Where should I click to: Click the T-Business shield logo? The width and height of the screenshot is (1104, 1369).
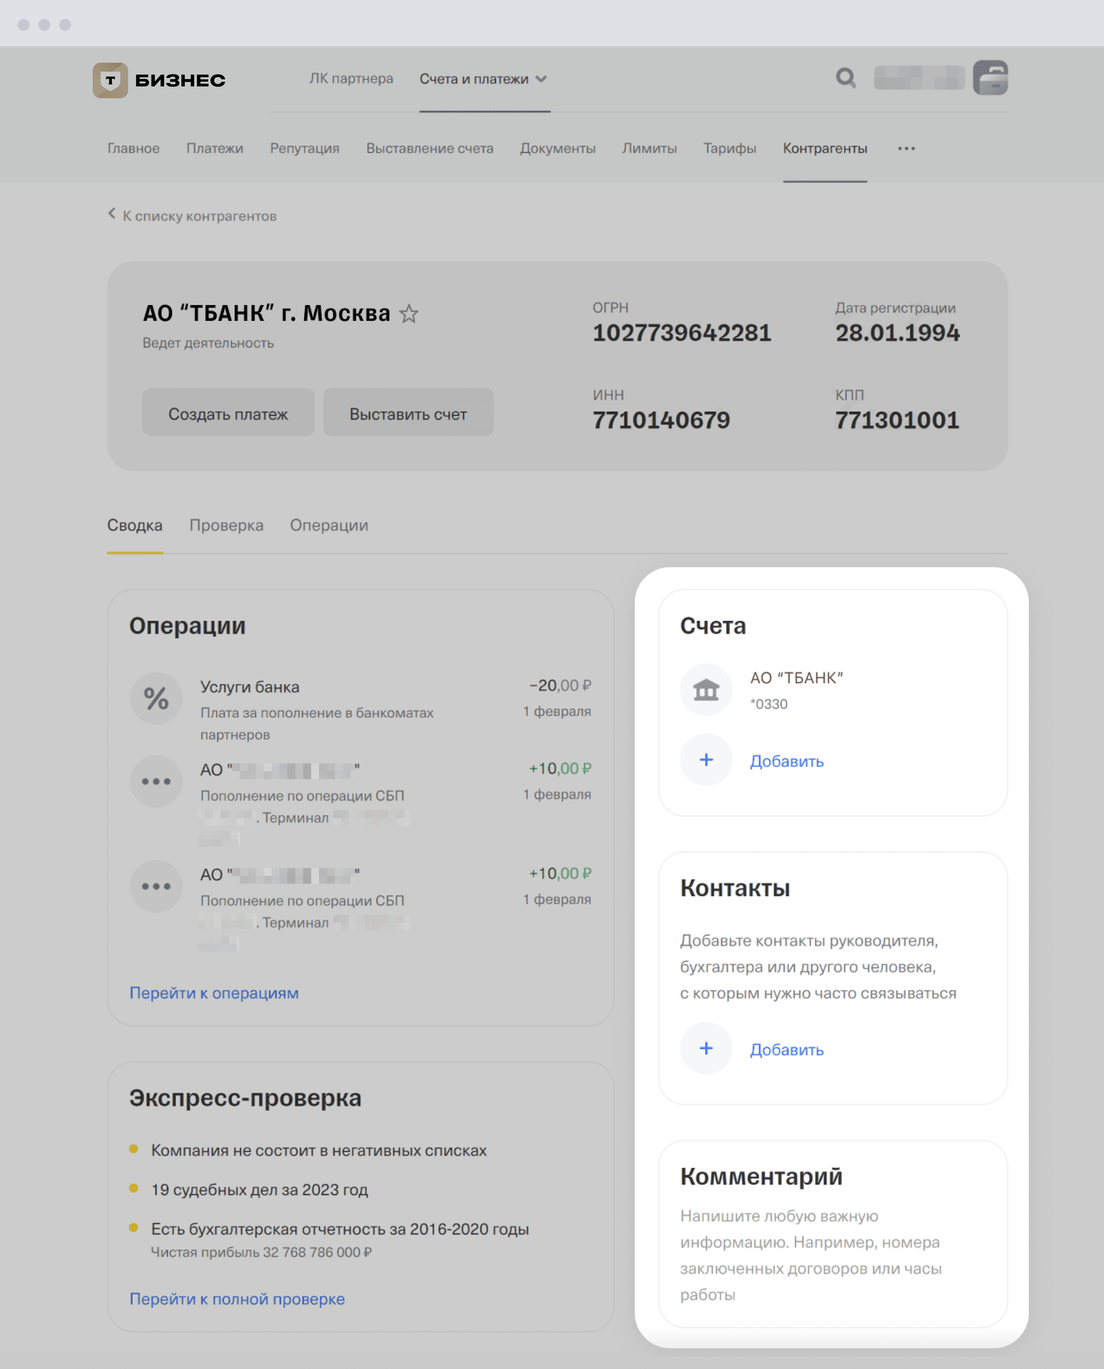pos(110,80)
